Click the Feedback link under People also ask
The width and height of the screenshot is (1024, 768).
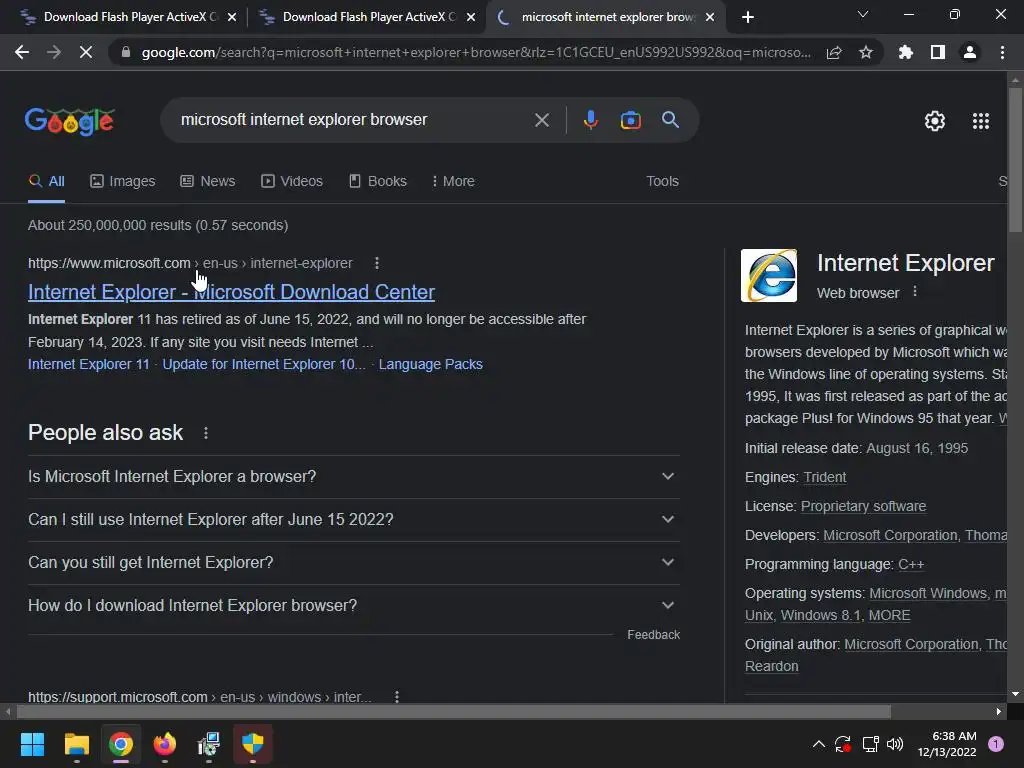[x=653, y=635]
